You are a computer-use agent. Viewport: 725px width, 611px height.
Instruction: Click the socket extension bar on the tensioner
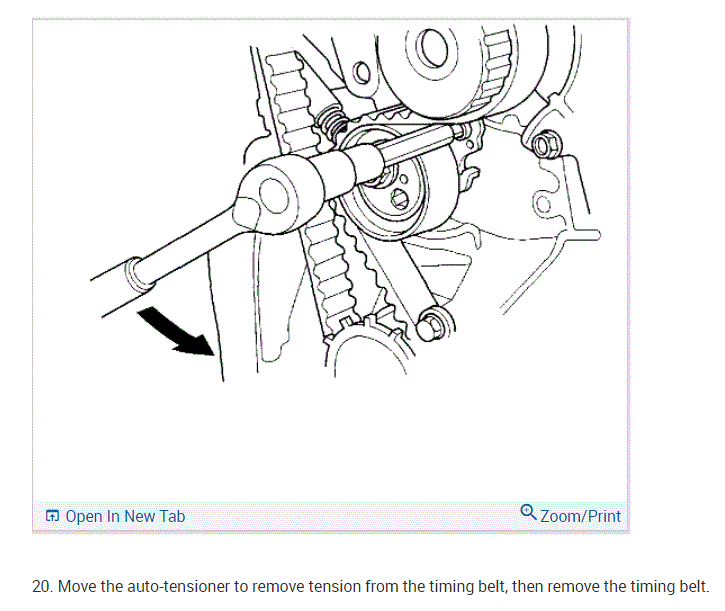coord(418,145)
